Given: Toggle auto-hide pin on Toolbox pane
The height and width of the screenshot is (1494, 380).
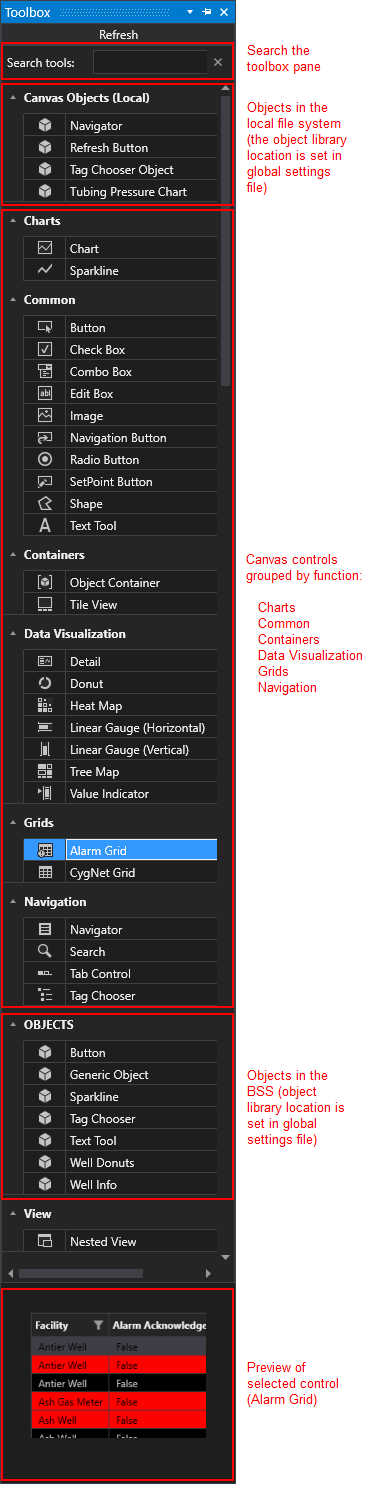Looking at the screenshot, I should (x=207, y=12).
